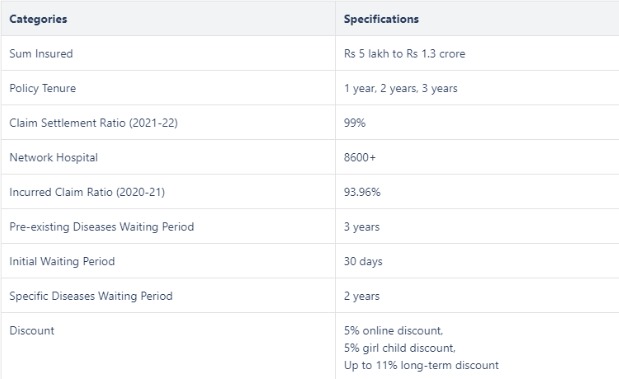Select the Sum Insured row label
This screenshot has width=619, height=379.
[x=41, y=54]
